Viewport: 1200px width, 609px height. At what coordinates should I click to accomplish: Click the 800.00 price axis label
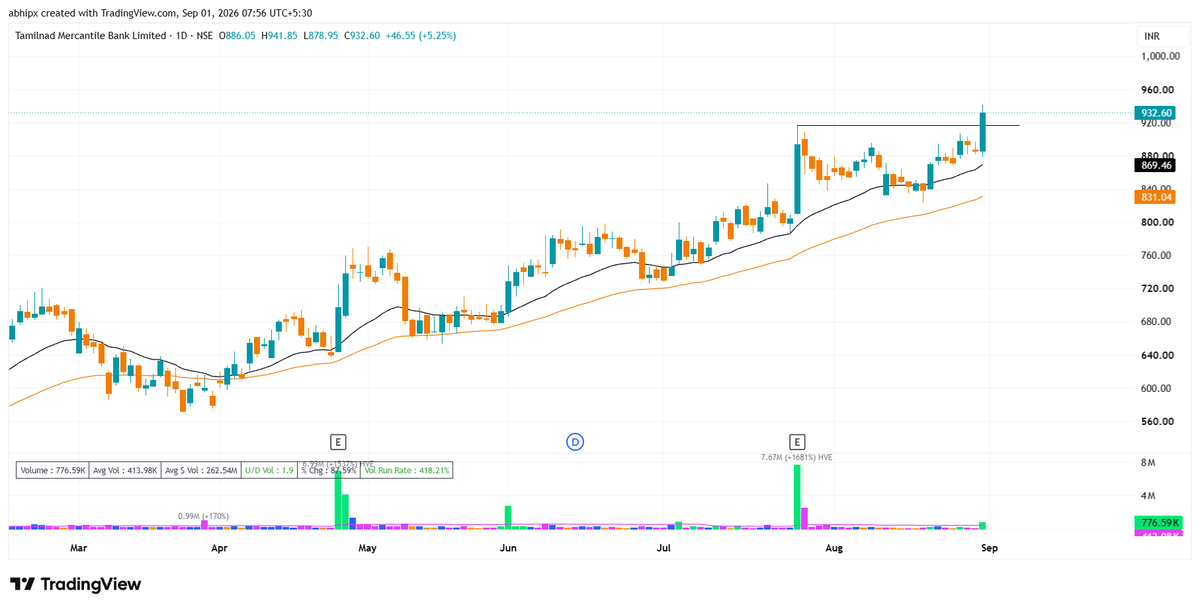click(1157, 222)
